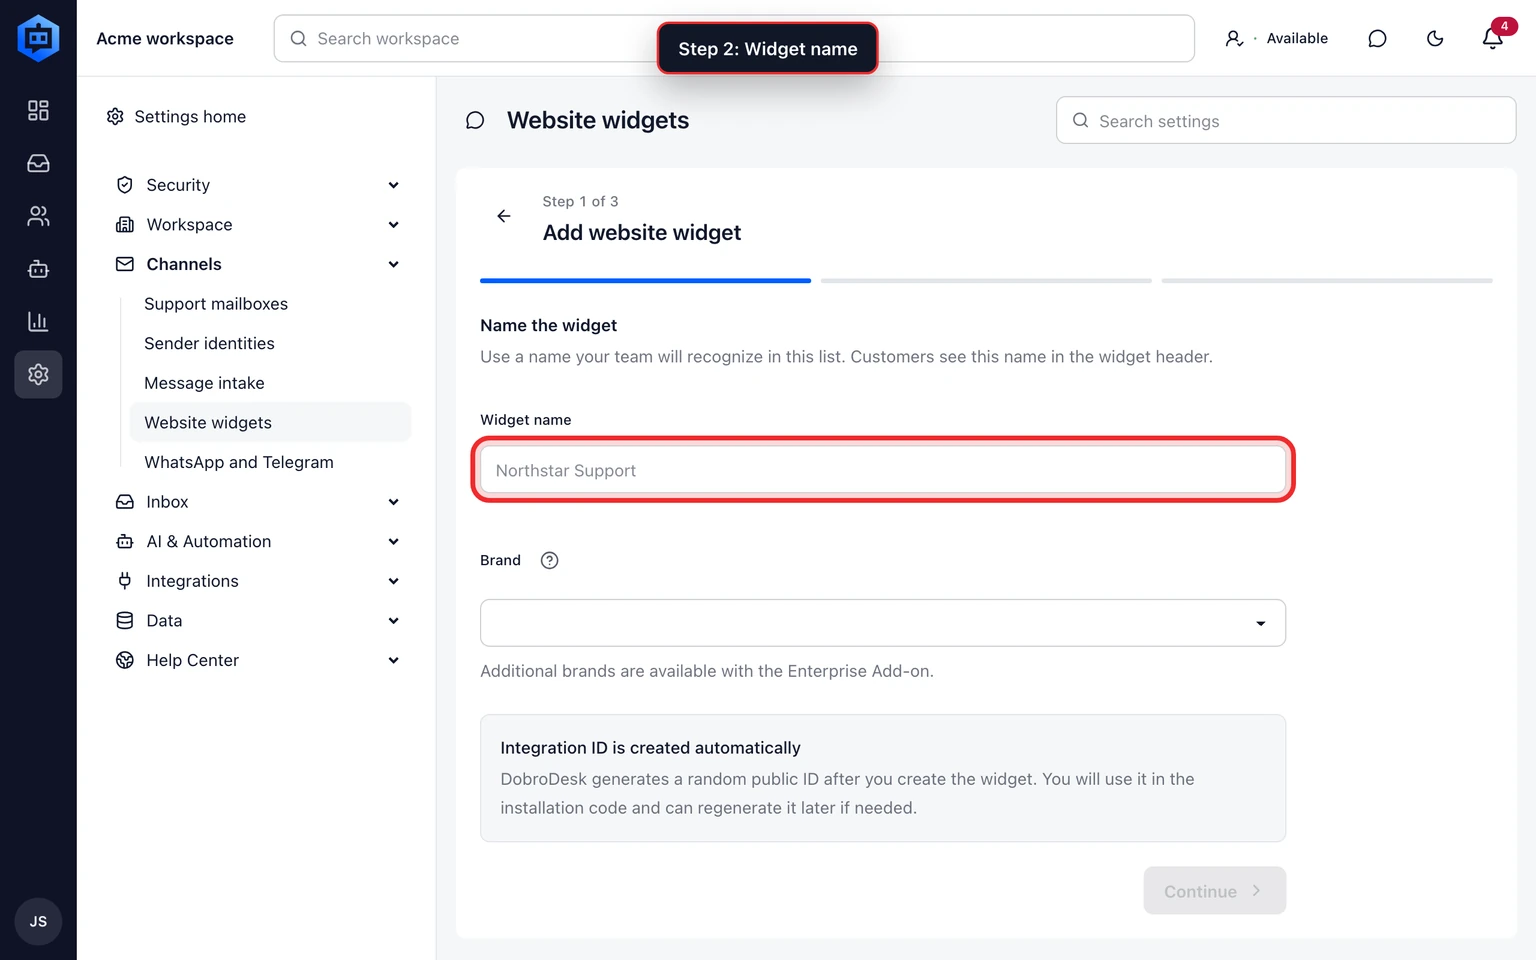
Task: Click the Widget name input field
Action: pyautogui.click(x=883, y=470)
